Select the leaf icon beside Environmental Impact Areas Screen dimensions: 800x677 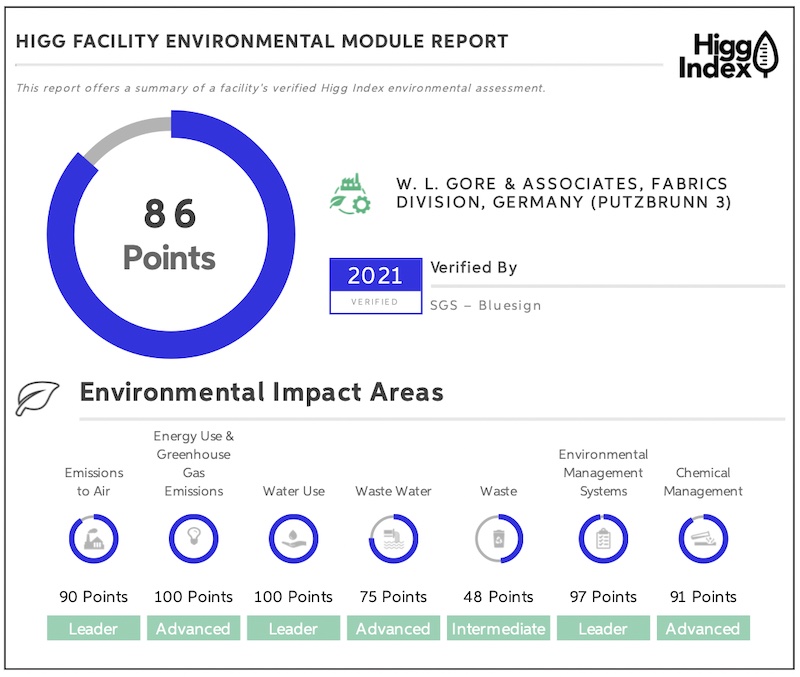[37, 397]
